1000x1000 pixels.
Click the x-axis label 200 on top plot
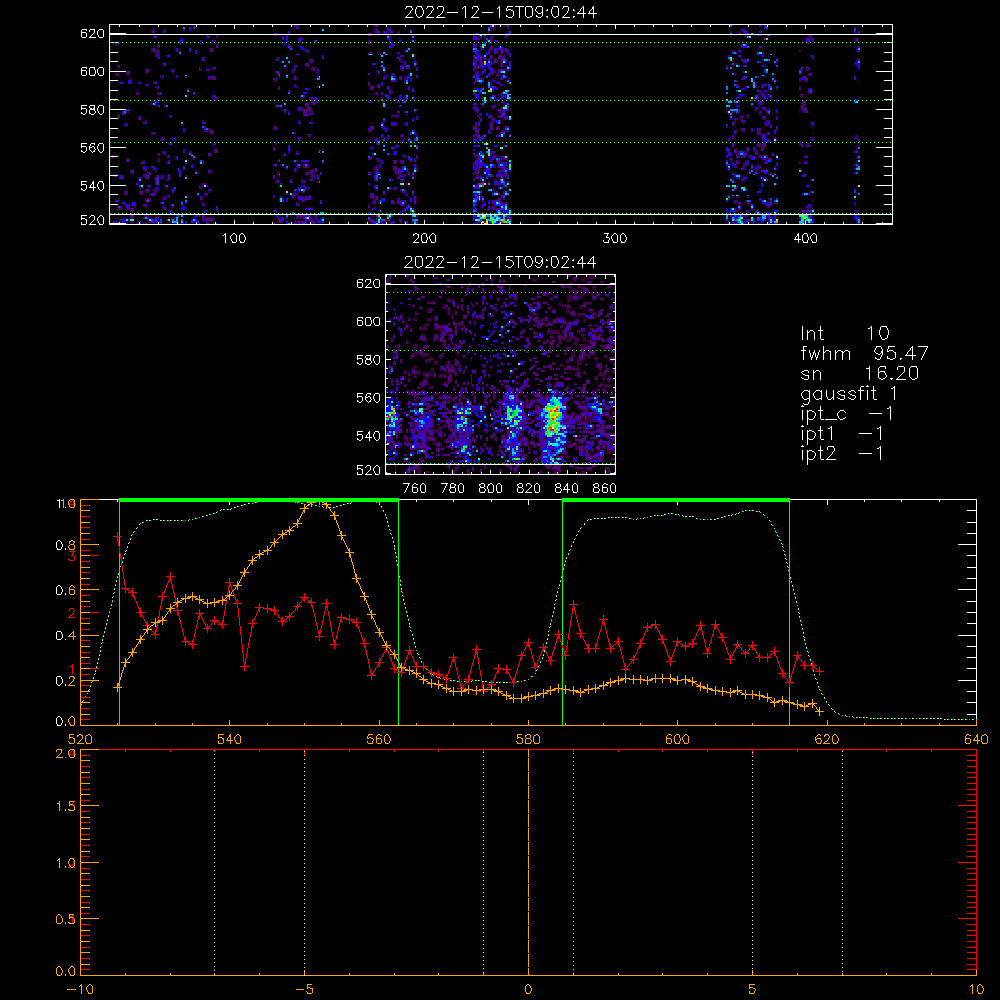(424, 239)
